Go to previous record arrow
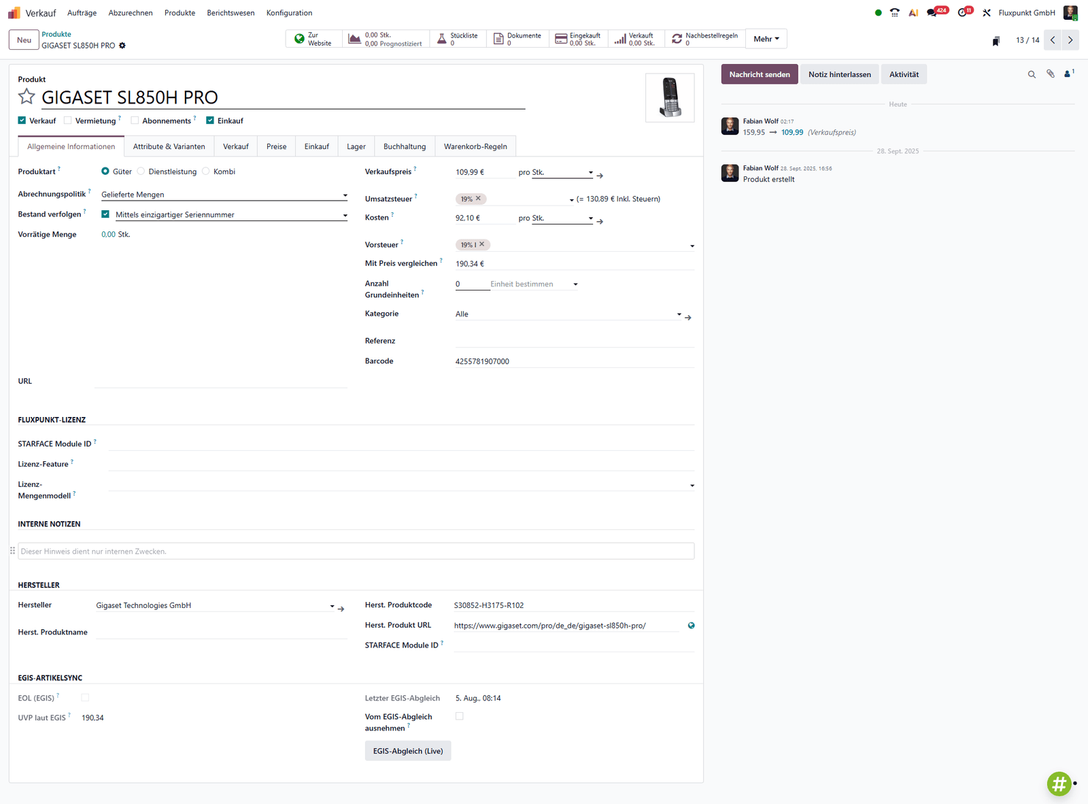This screenshot has height=804, width=1088. point(1053,40)
